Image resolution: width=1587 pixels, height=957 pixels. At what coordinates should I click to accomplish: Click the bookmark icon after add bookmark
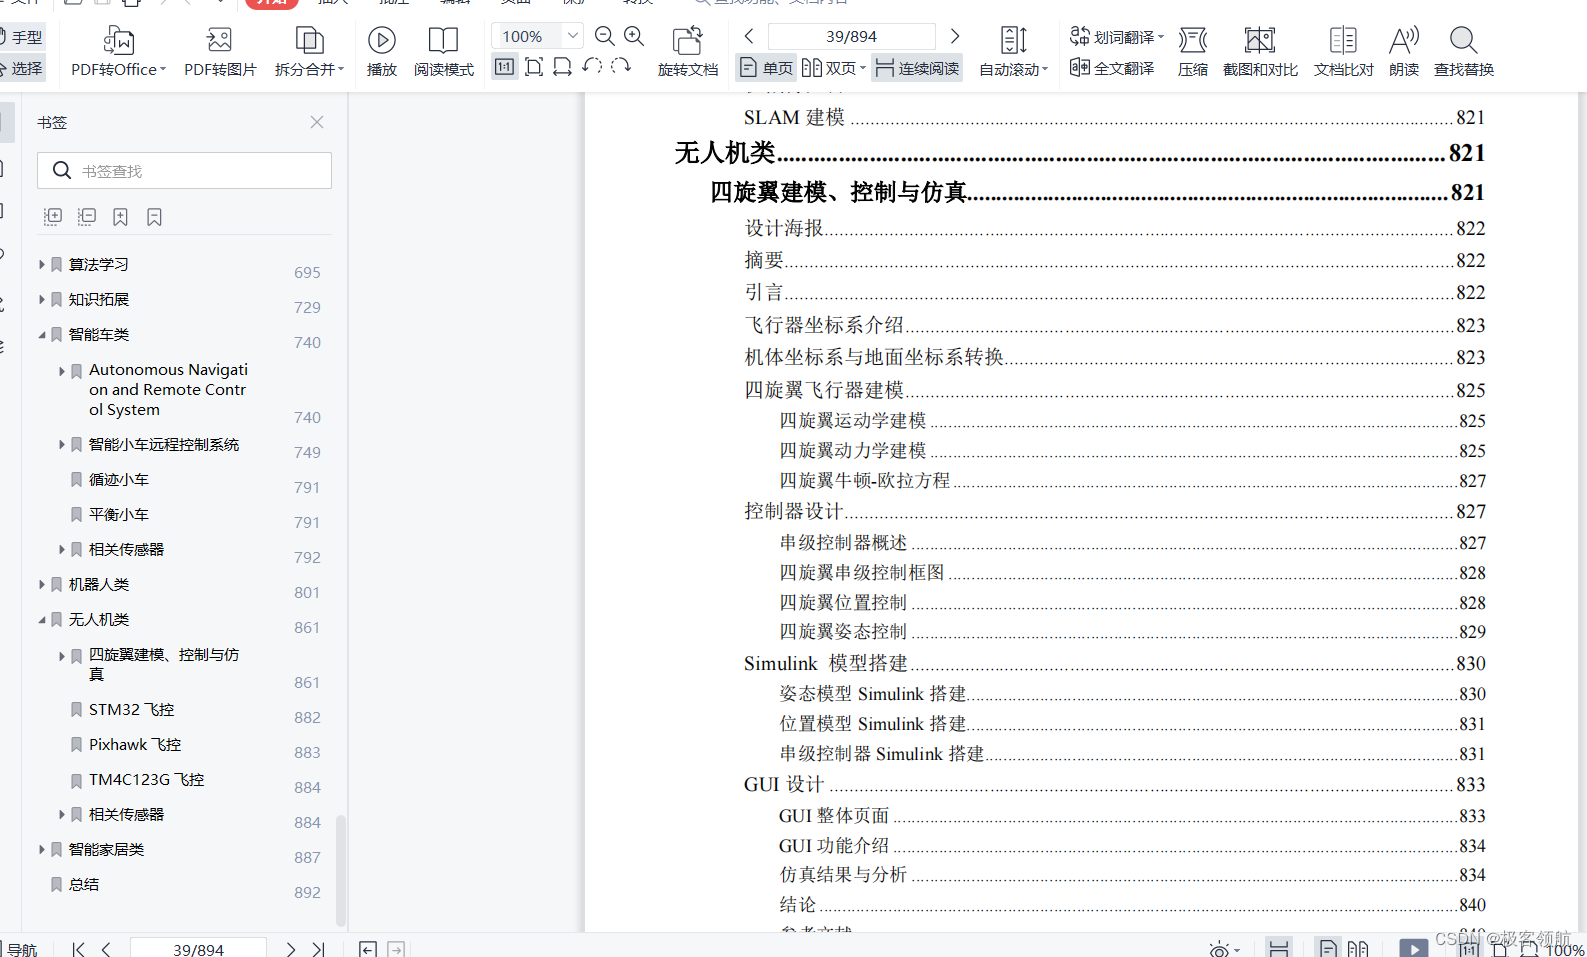[x=154, y=216]
